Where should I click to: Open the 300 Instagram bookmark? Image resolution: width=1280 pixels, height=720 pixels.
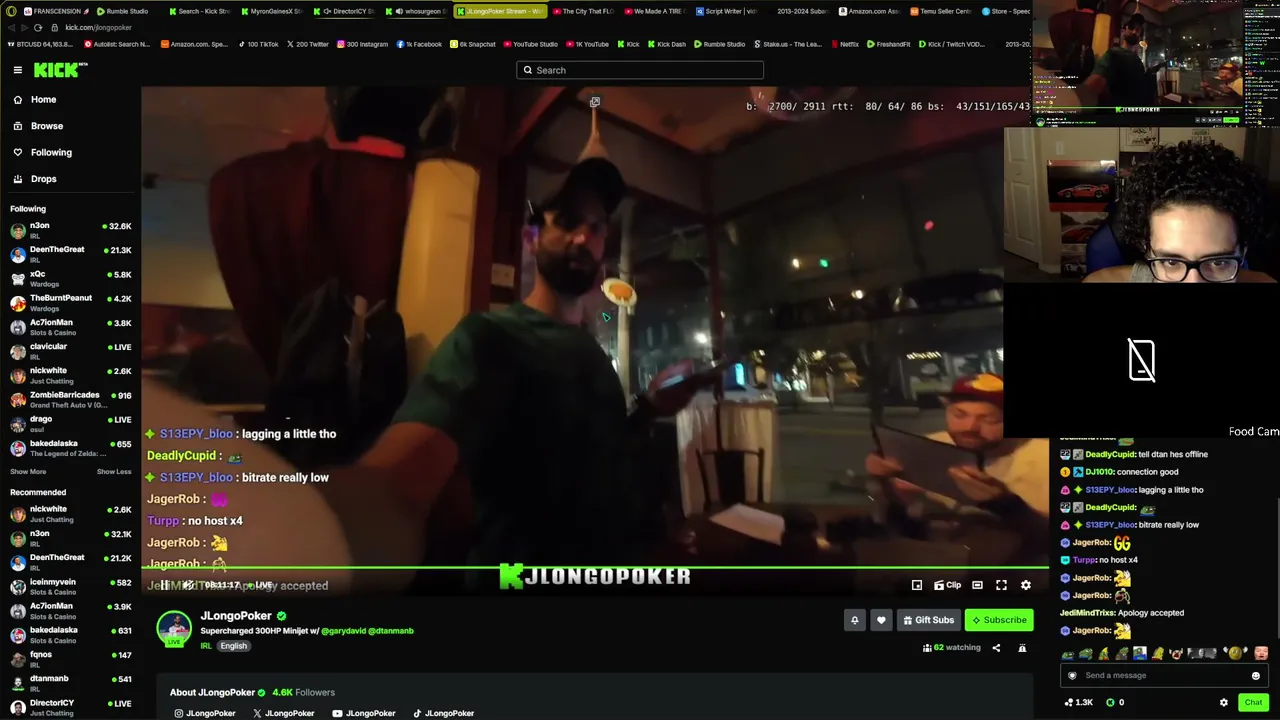pos(362,44)
